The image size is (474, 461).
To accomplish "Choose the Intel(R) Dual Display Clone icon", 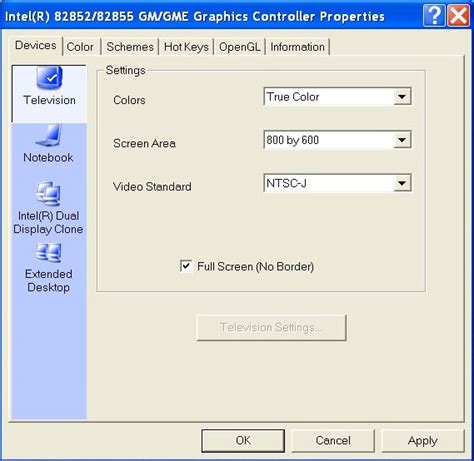I will [x=48, y=193].
